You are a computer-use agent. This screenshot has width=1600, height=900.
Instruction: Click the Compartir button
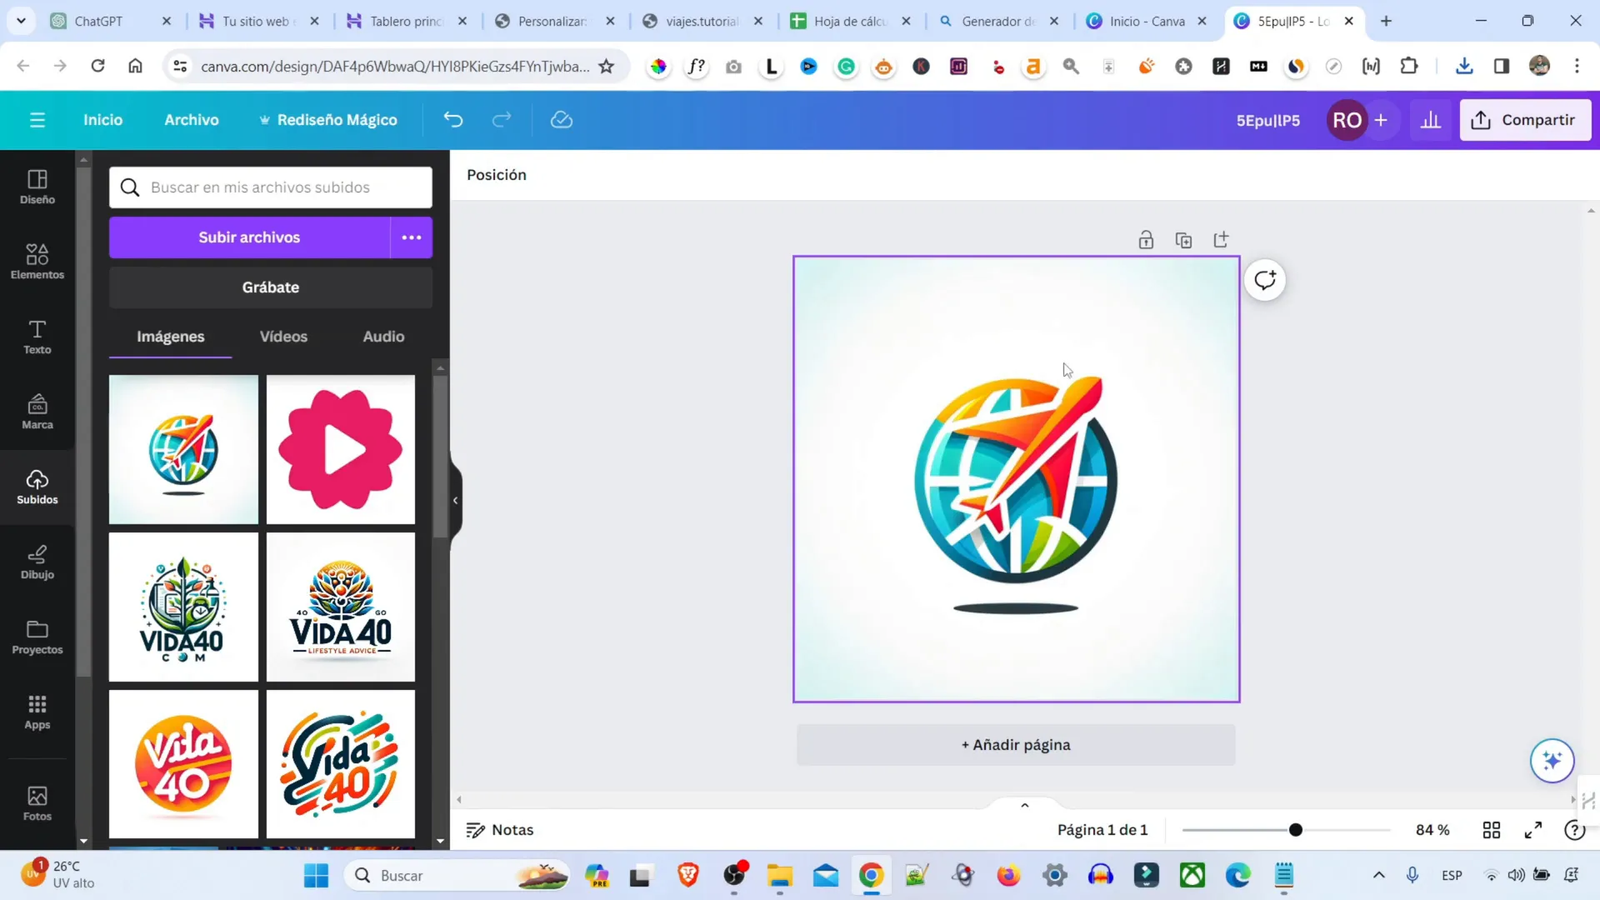tap(1525, 119)
